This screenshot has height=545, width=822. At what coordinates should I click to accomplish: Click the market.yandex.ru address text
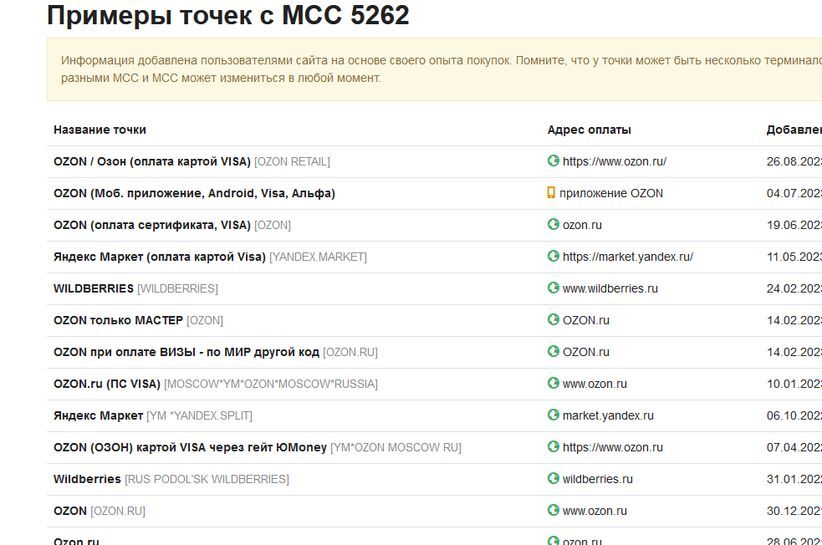pos(608,416)
